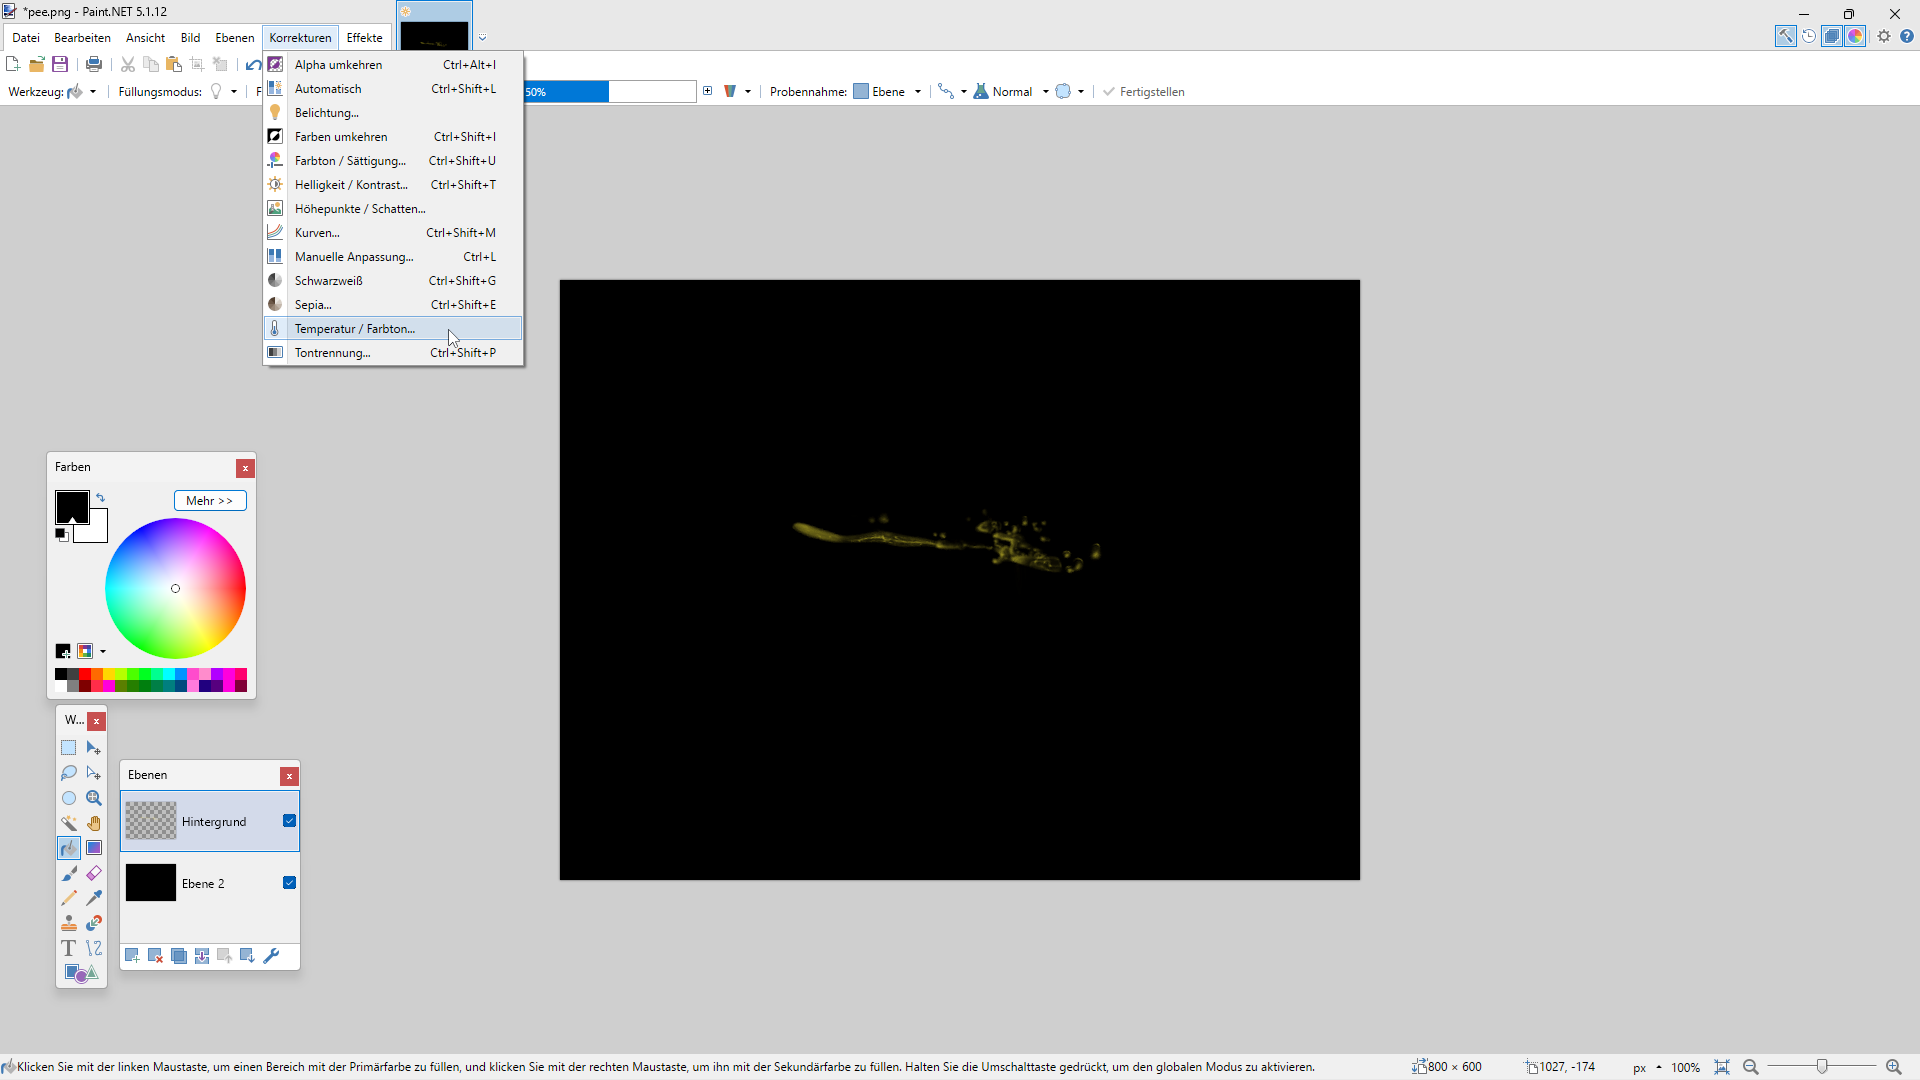Toggle the Layers window button at top right
This screenshot has width=1920, height=1080.
1832,36
